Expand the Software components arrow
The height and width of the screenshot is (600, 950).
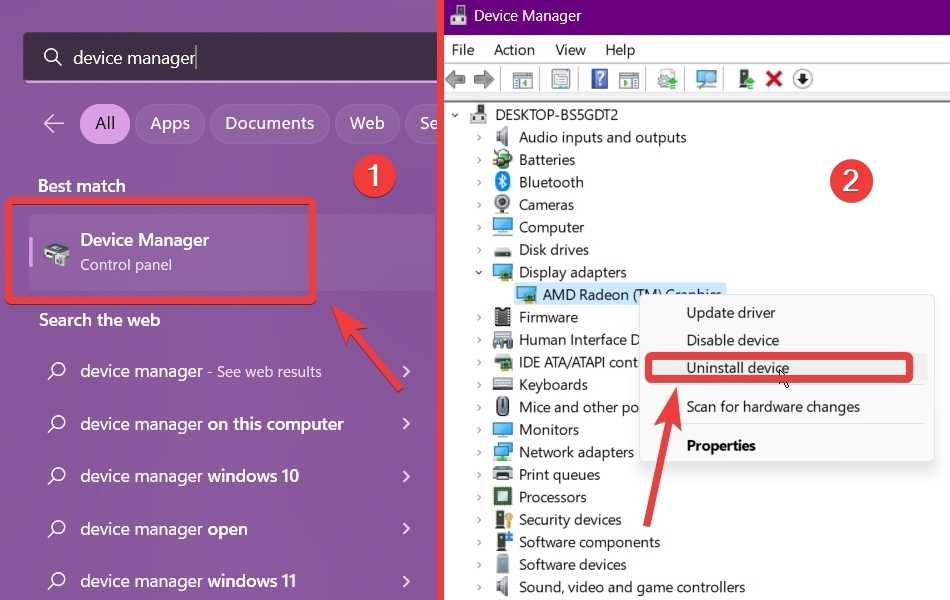coord(479,542)
